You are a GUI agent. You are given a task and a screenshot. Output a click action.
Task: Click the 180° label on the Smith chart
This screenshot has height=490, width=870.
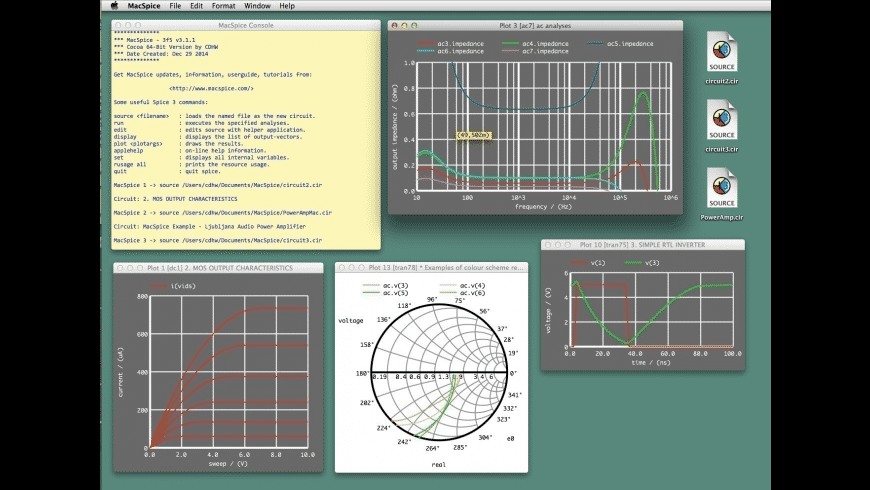[x=362, y=373]
